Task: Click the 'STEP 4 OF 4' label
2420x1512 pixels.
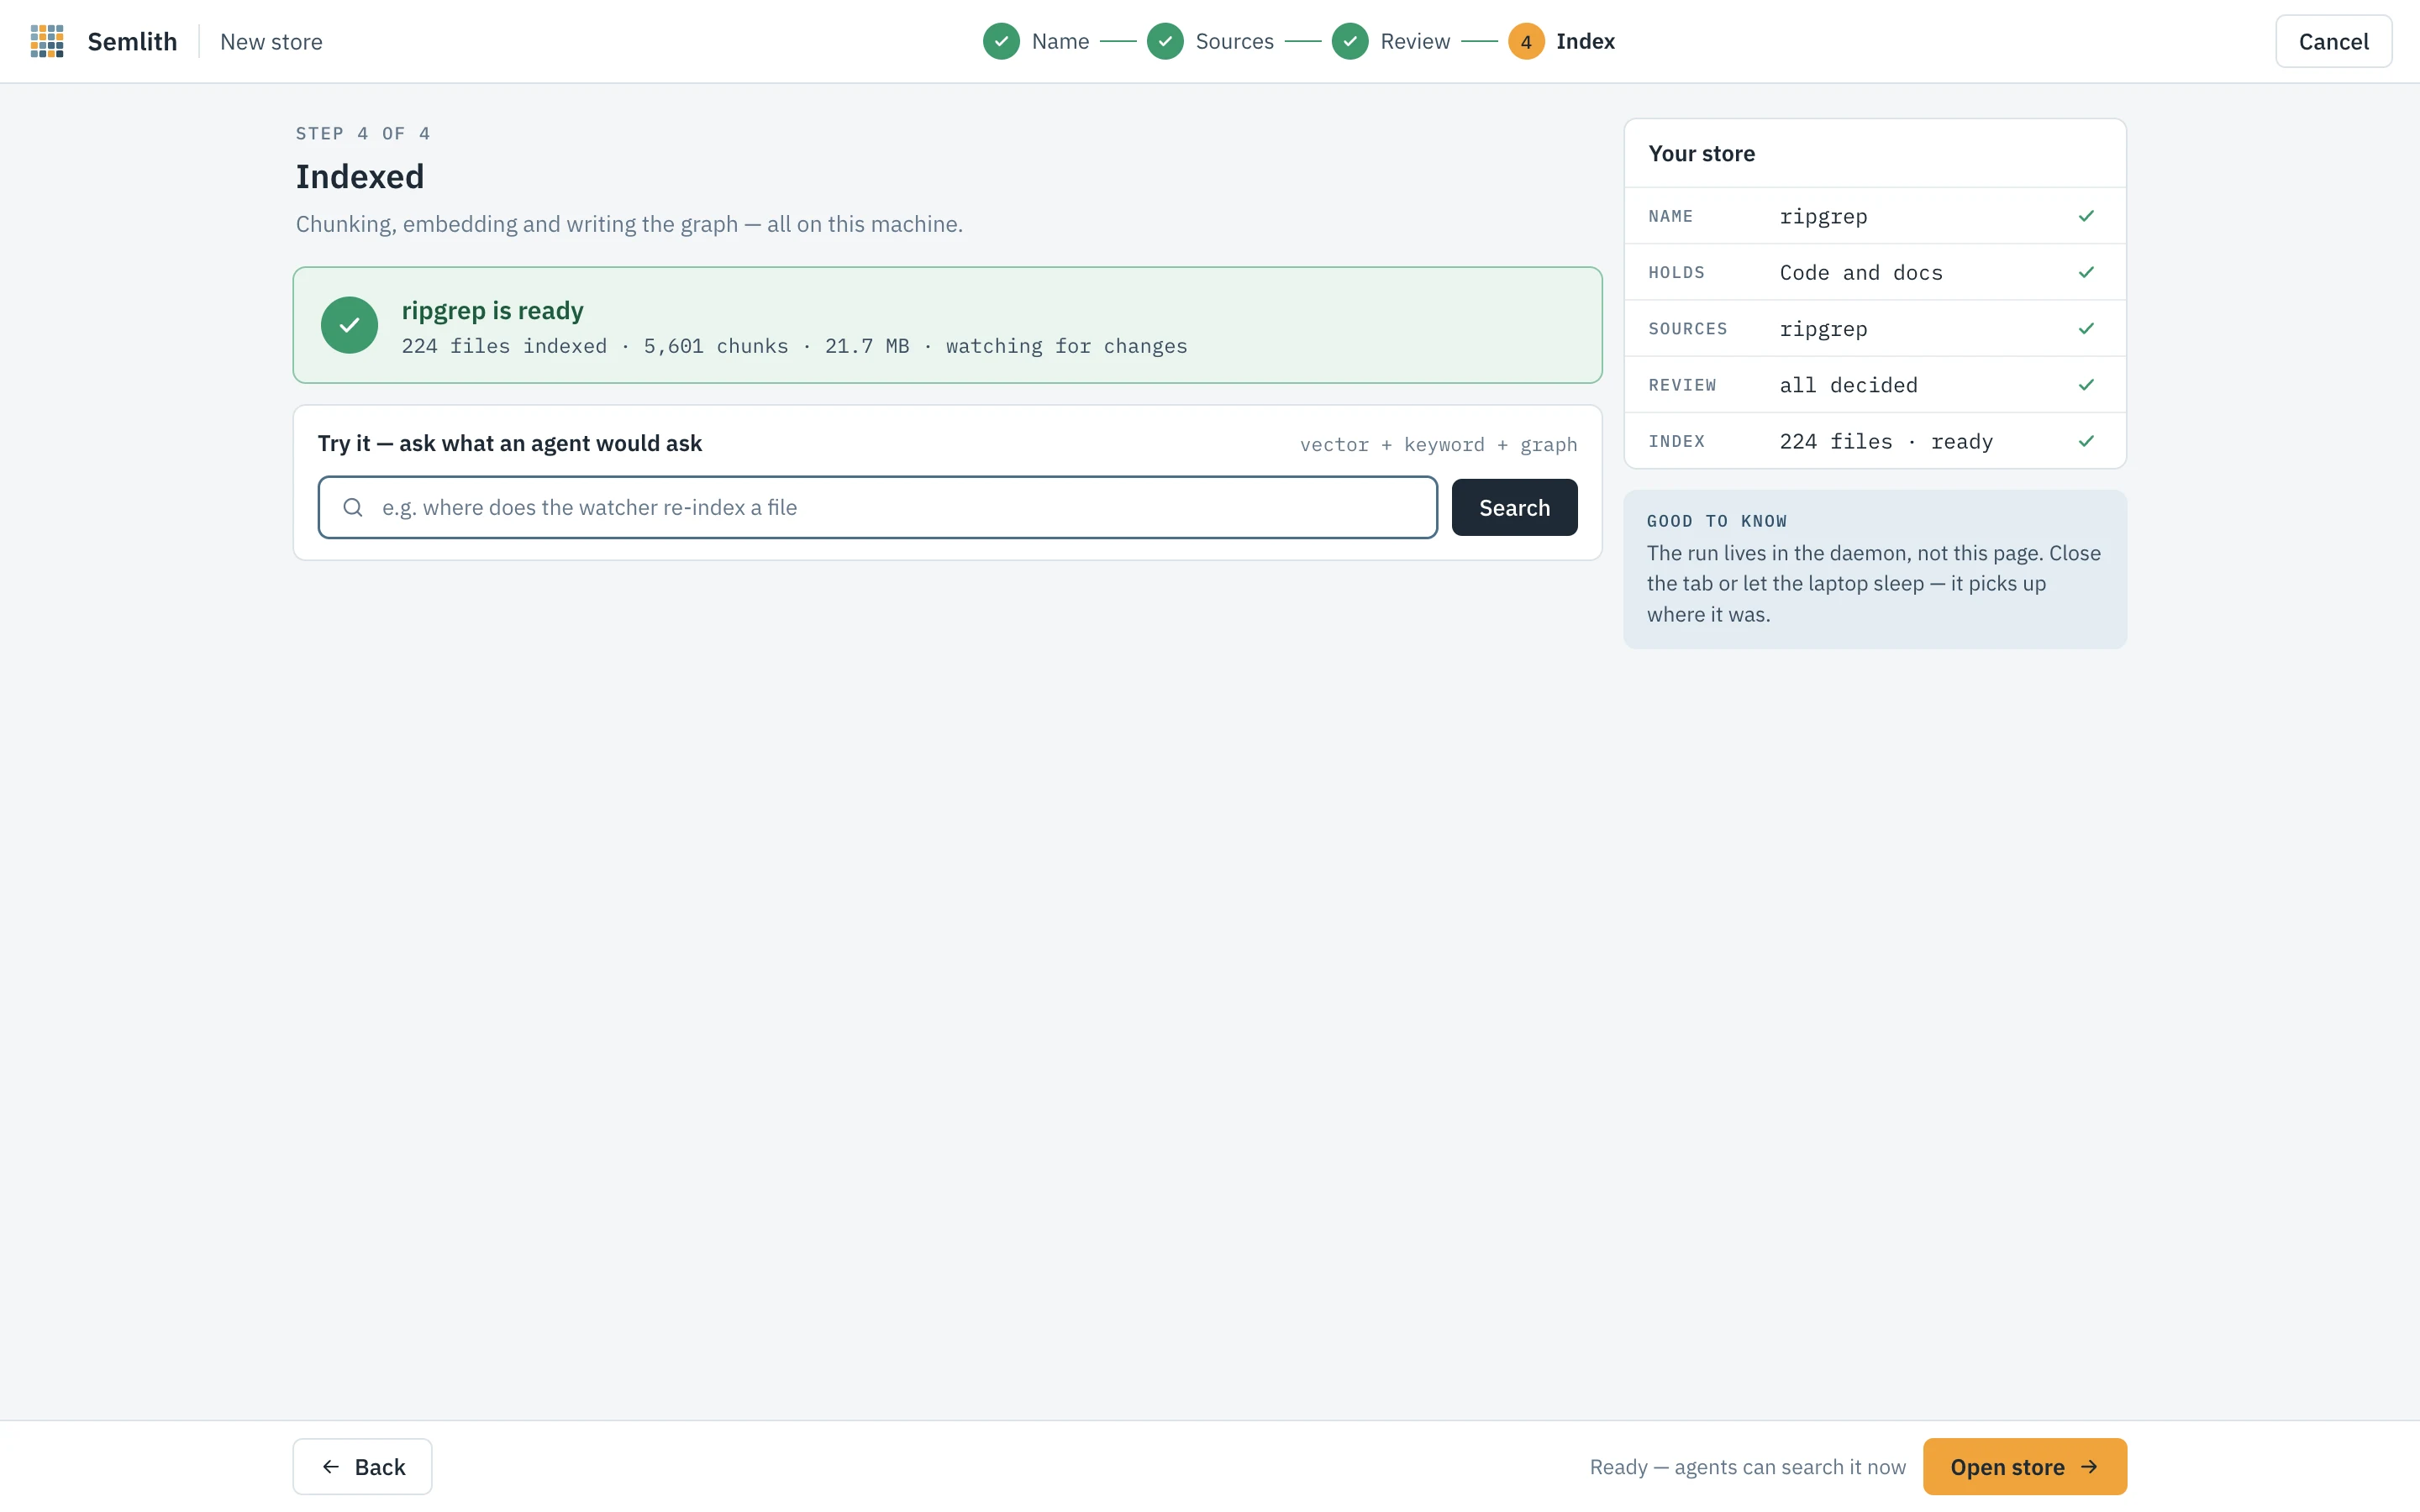Action: pyautogui.click(x=363, y=133)
